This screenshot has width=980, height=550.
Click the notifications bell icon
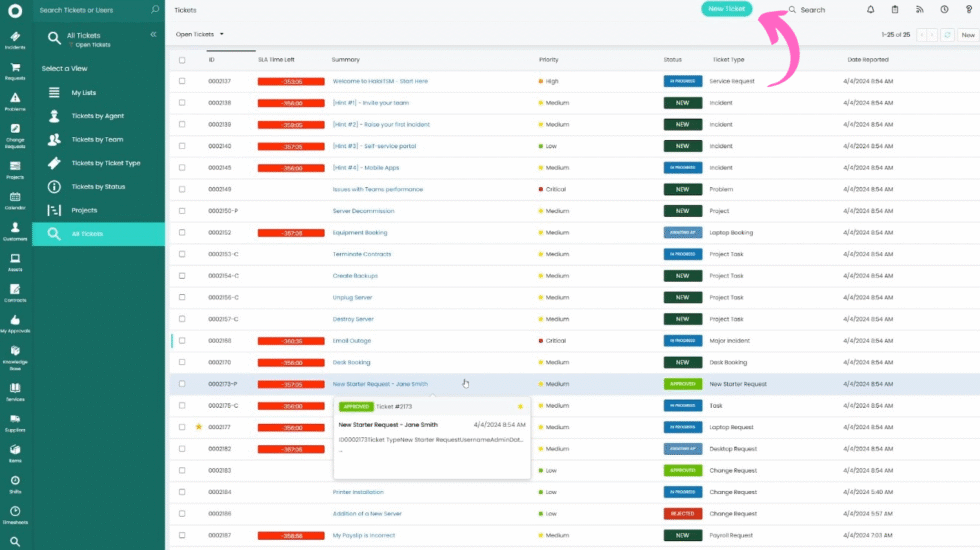point(870,10)
